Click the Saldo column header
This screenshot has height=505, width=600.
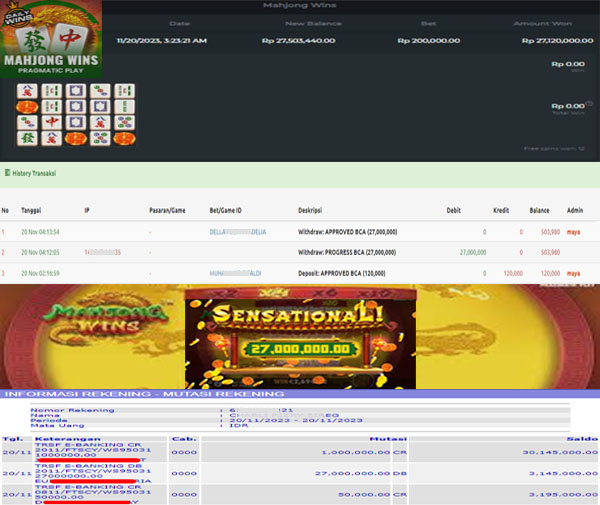pyautogui.click(x=582, y=438)
